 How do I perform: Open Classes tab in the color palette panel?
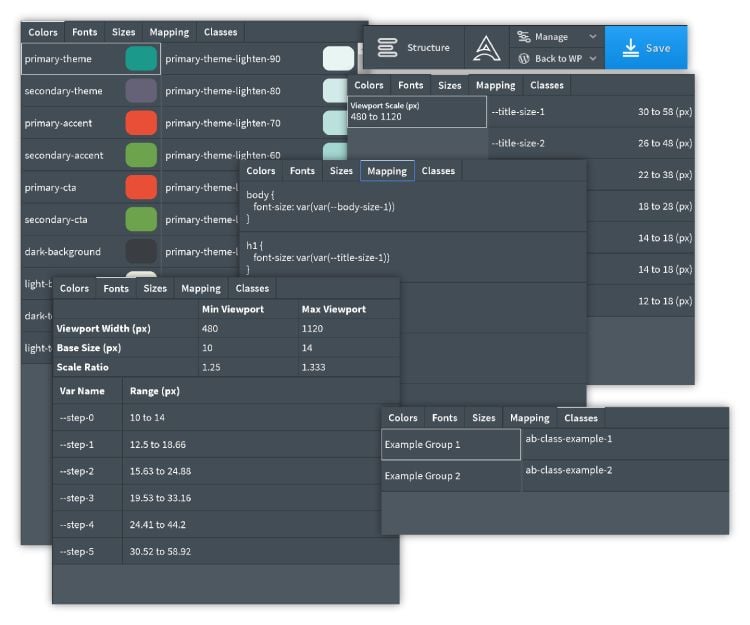coord(221,32)
